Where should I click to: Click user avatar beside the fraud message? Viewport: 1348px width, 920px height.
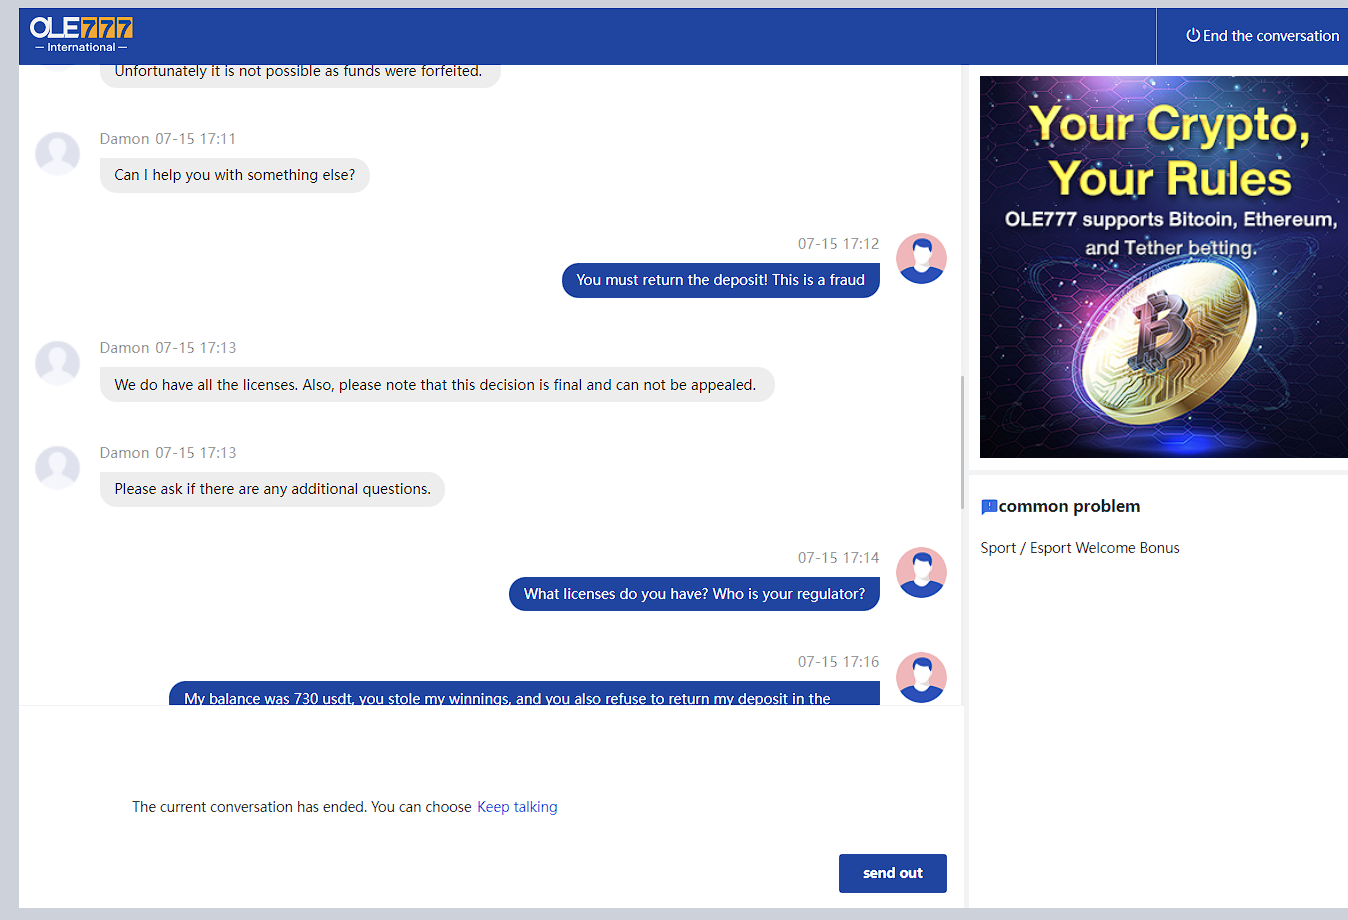[x=920, y=259]
